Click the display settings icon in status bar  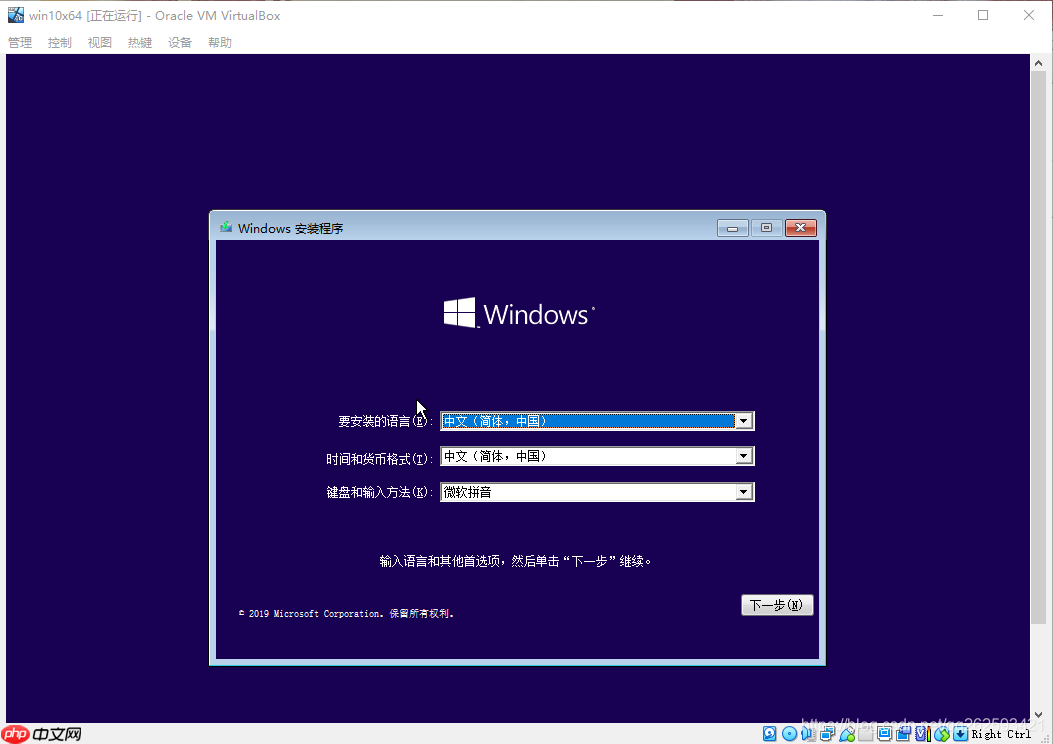(x=884, y=734)
